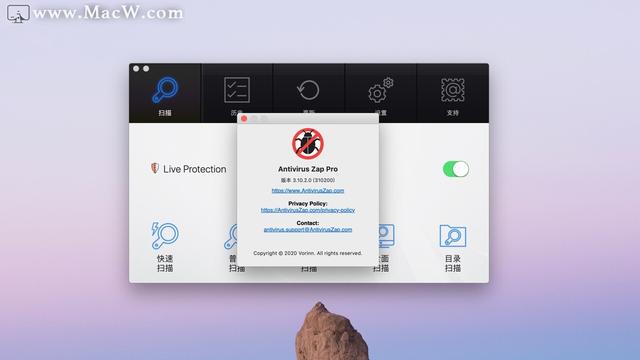Image resolution: width=640 pixels, height=360 pixels.
Task: Open the AntivirusZap.com privacy-policy link
Action: 308,210
